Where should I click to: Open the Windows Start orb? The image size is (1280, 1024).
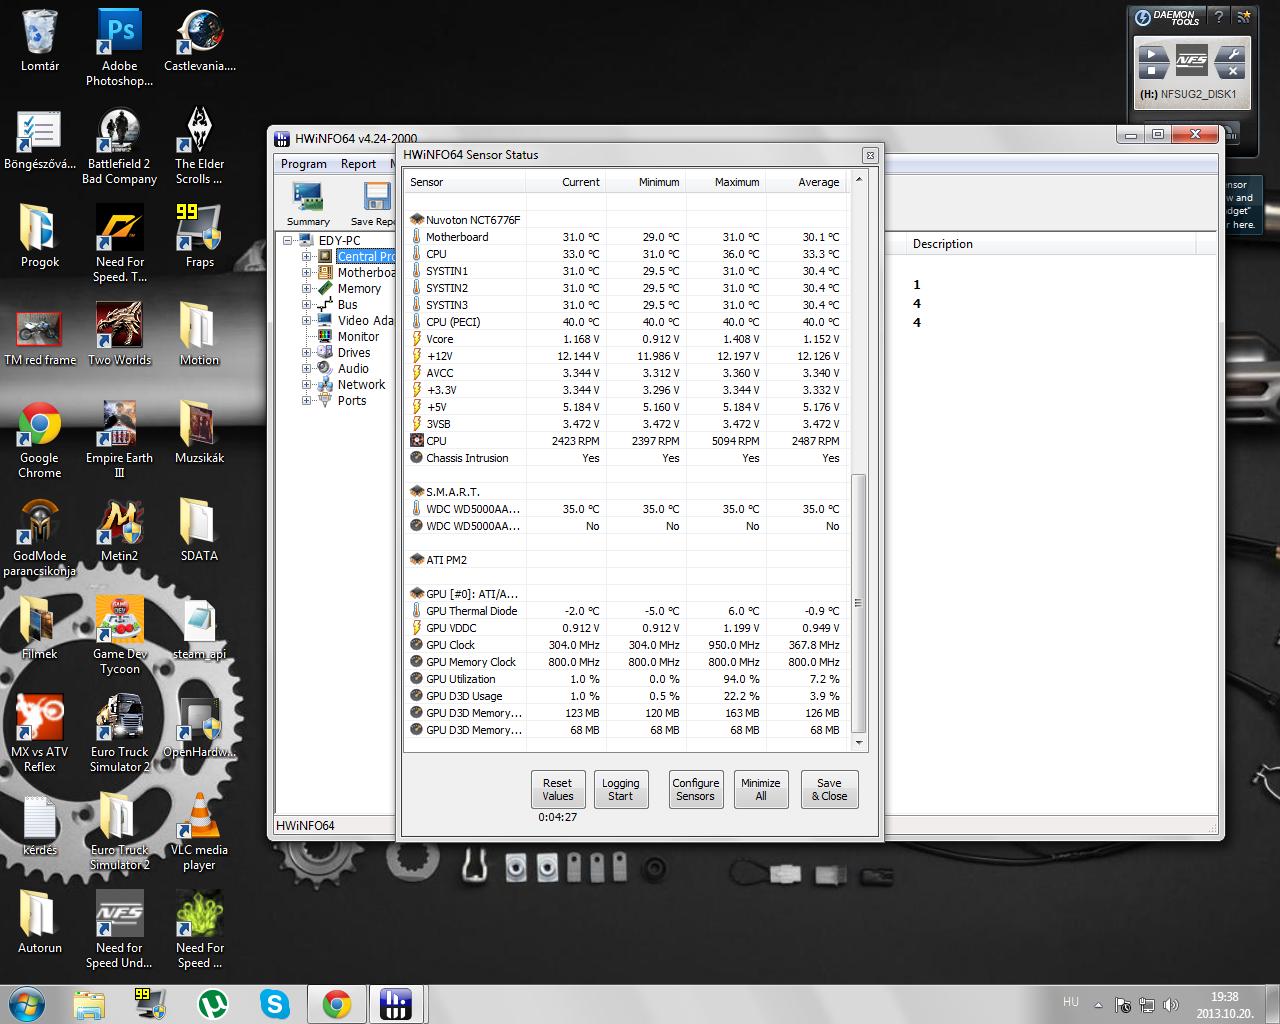coord(26,1003)
